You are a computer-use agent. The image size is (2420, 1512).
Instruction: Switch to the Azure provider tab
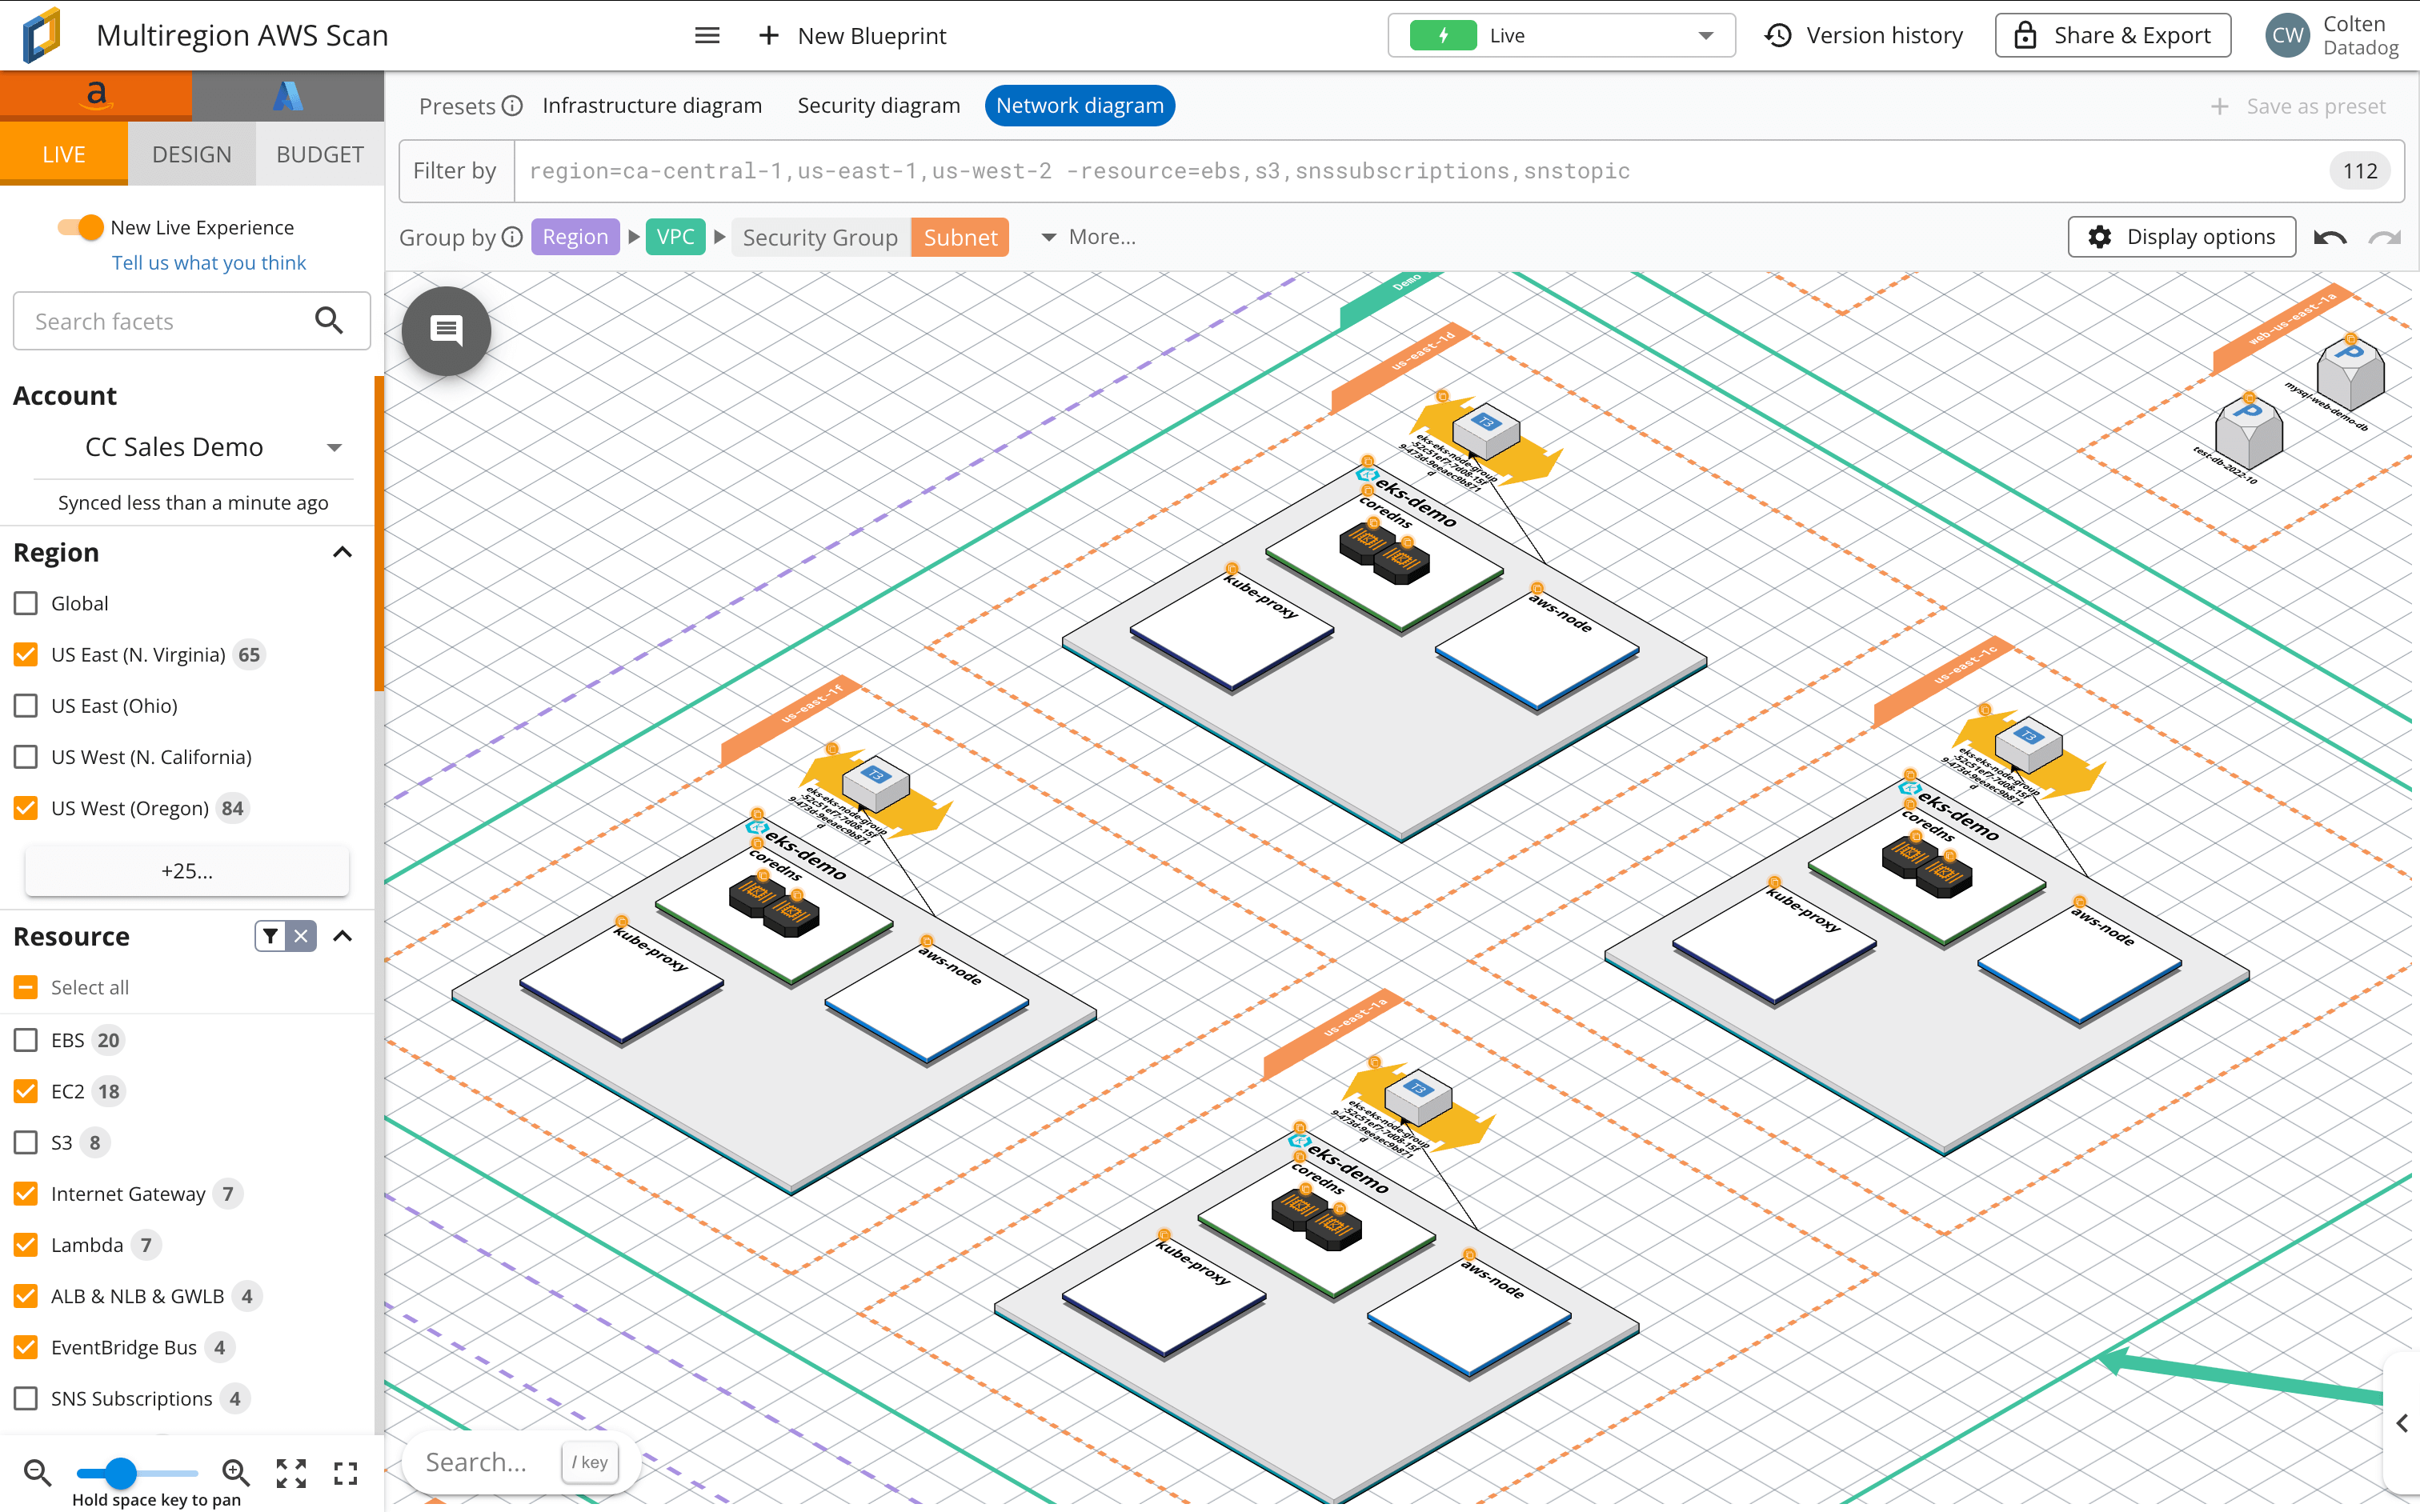click(x=287, y=95)
